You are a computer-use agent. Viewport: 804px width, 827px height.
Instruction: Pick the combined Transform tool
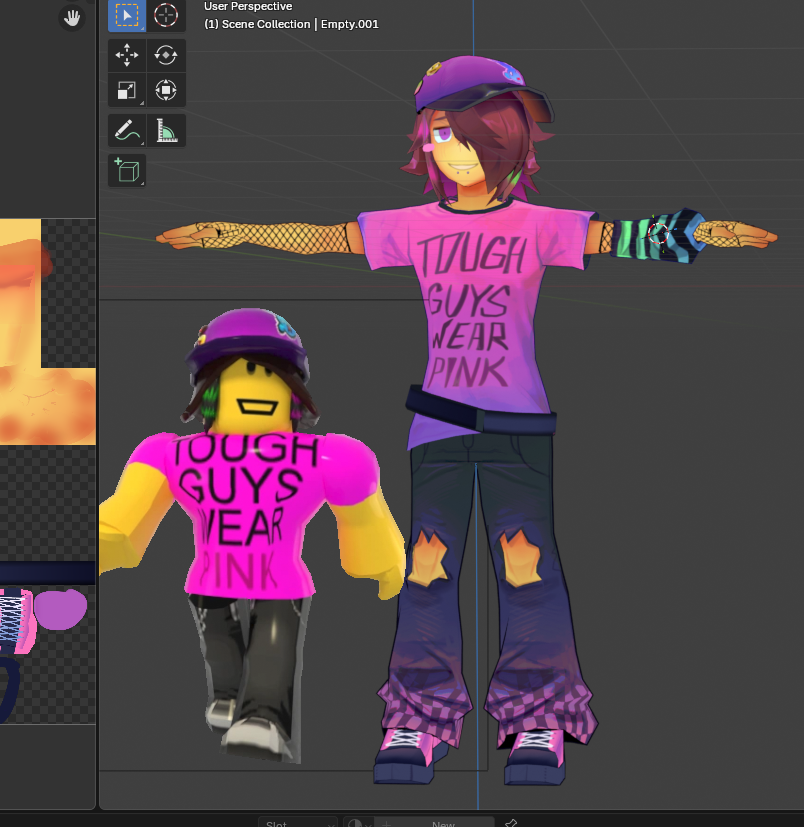[166, 90]
